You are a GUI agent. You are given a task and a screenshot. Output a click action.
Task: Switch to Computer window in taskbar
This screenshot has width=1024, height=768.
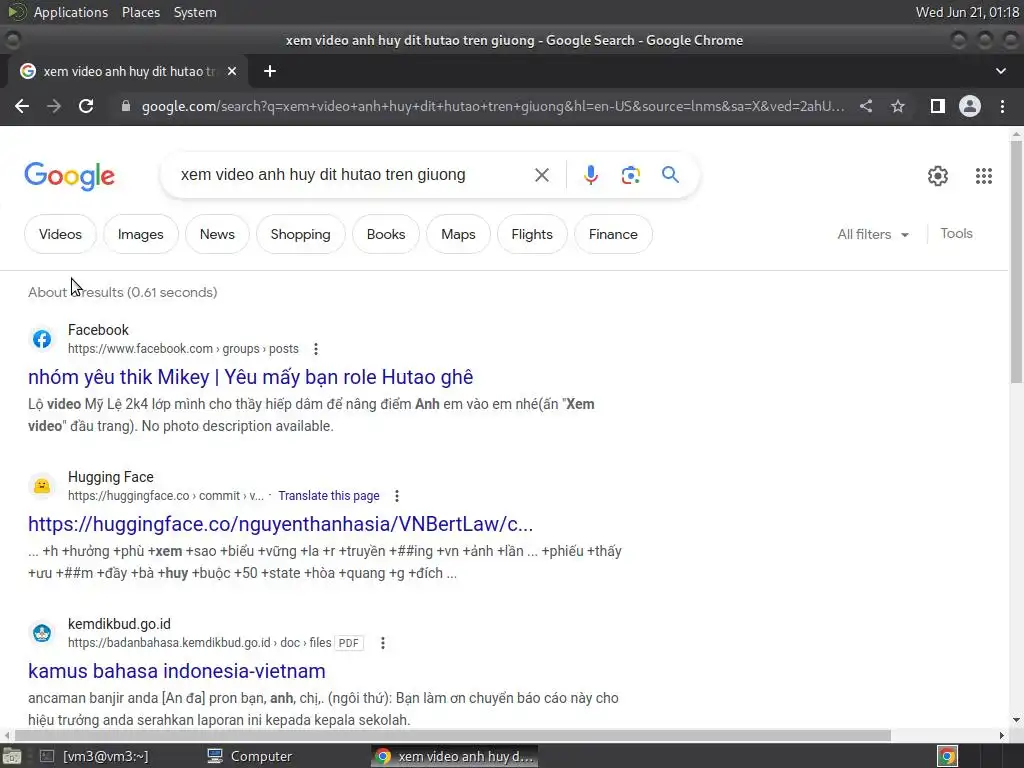click(250, 756)
